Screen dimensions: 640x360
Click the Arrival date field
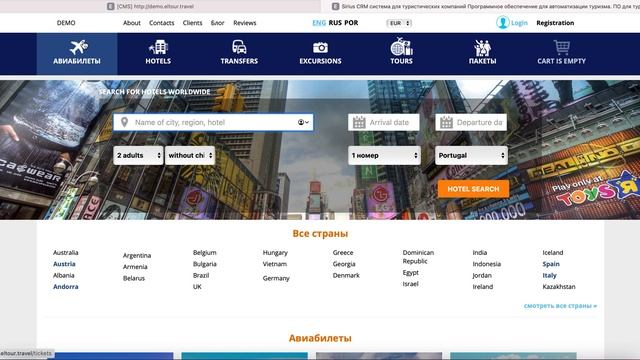coord(384,122)
